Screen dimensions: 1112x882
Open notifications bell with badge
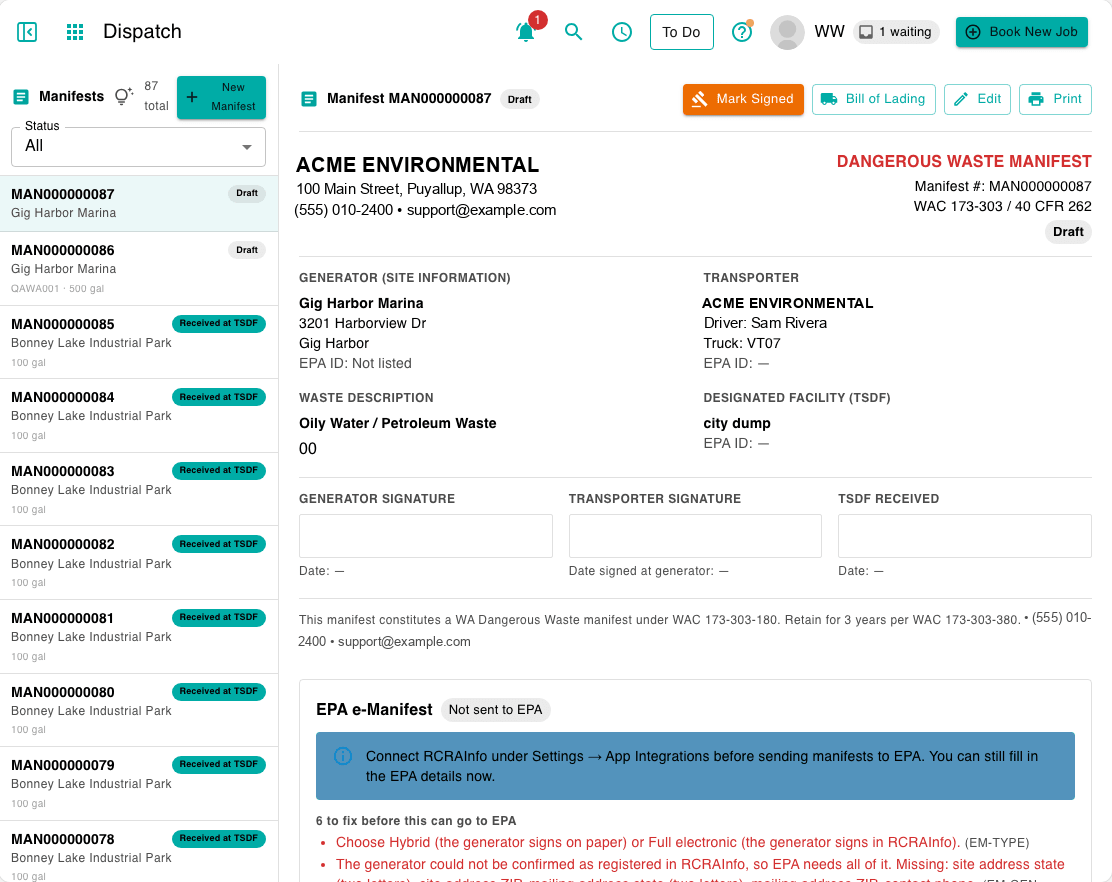(526, 32)
